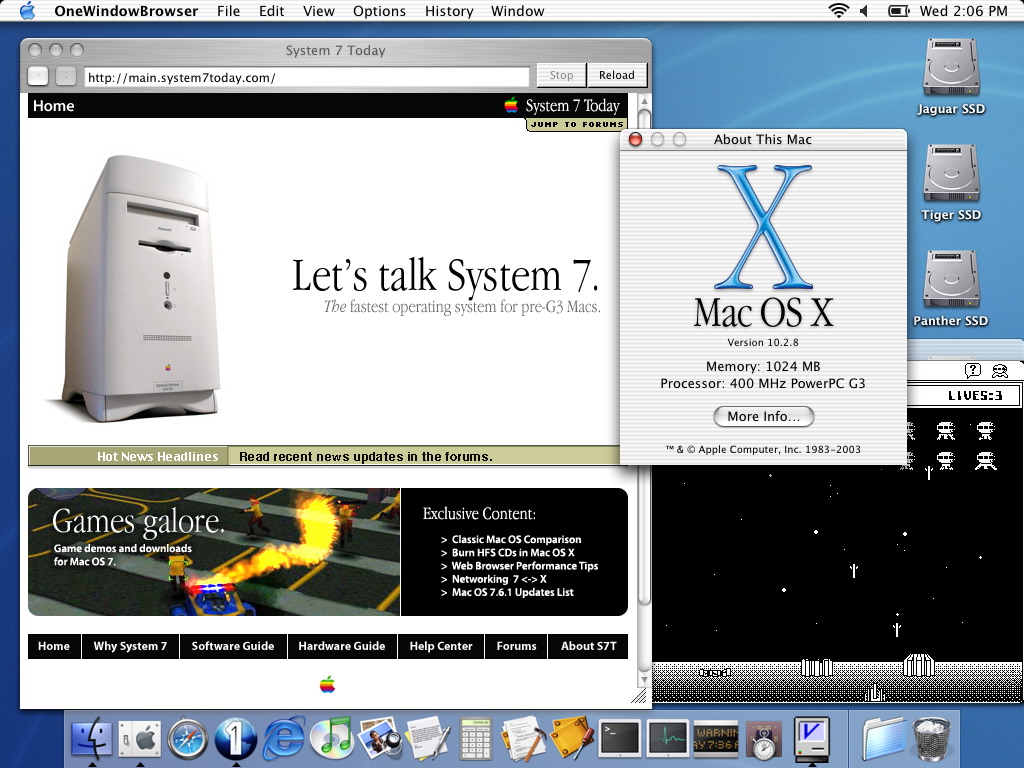Launch TextEdit from the Dock
1024x768 pixels.
(428, 739)
